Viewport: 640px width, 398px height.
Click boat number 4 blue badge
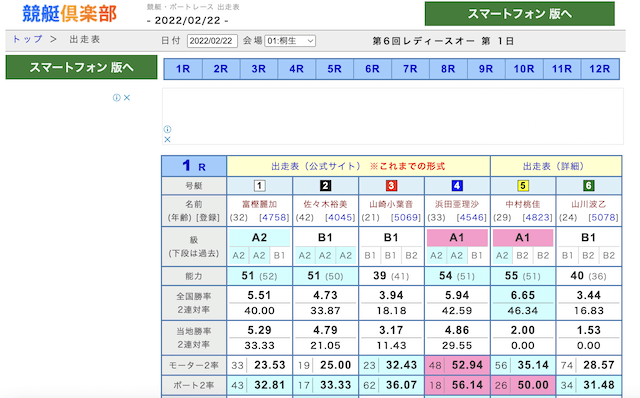pyautogui.click(x=457, y=186)
